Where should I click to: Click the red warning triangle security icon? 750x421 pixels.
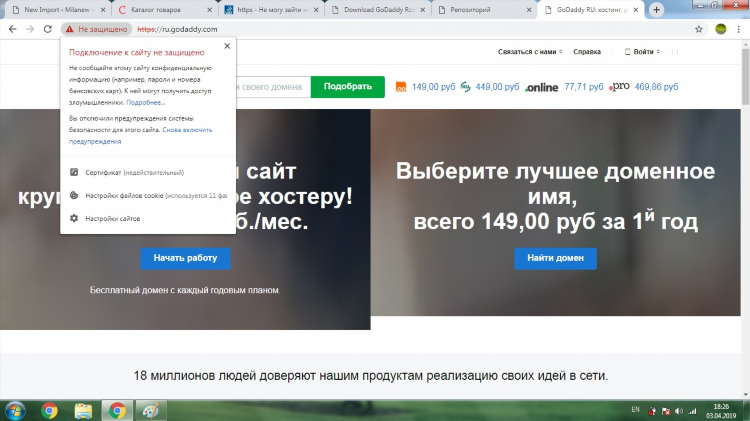point(70,29)
